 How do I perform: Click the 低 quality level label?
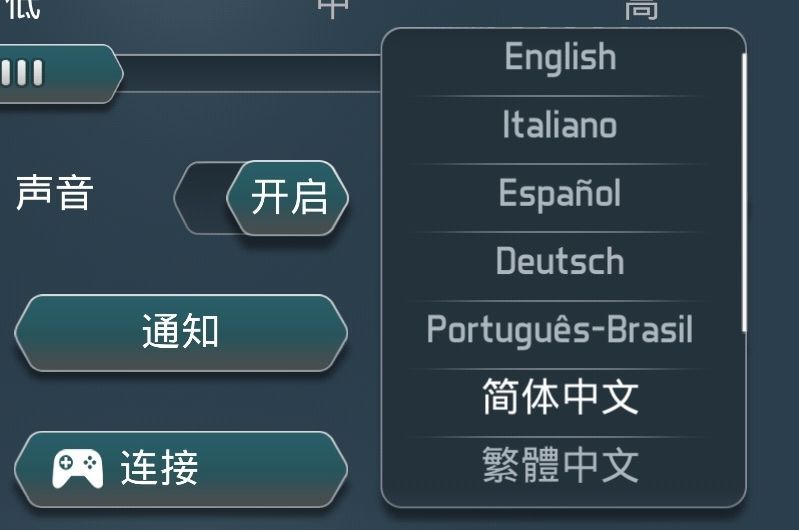coord(22,10)
